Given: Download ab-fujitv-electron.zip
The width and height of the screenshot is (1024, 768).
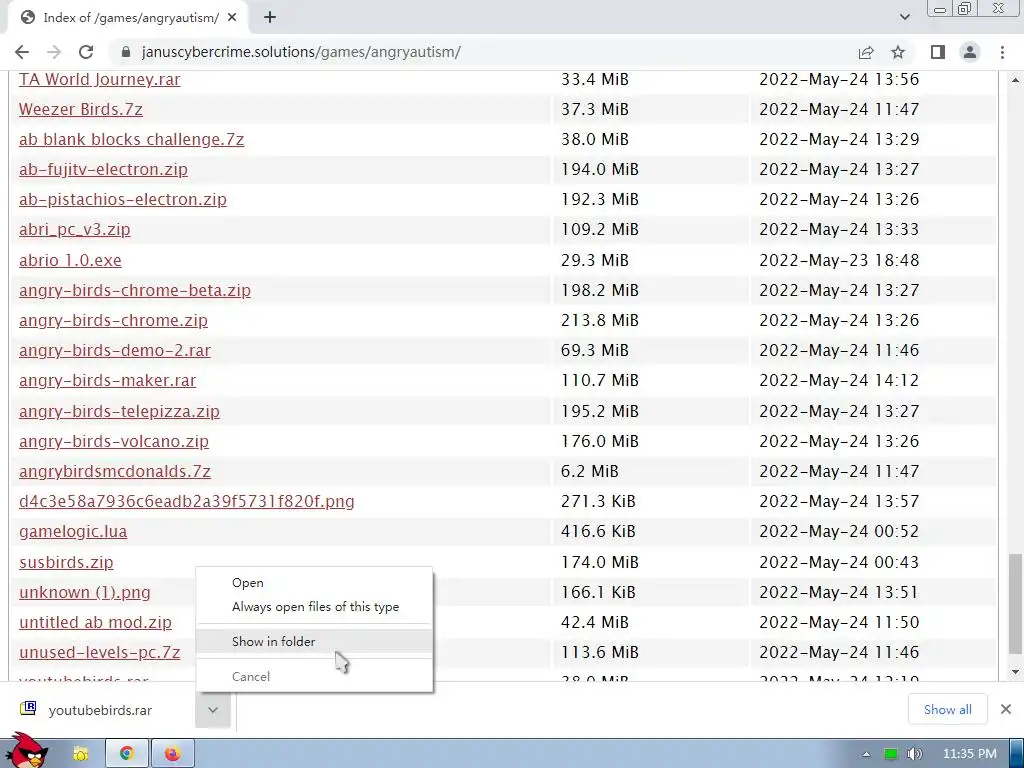Looking at the screenshot, I should [x=103, y=169].
